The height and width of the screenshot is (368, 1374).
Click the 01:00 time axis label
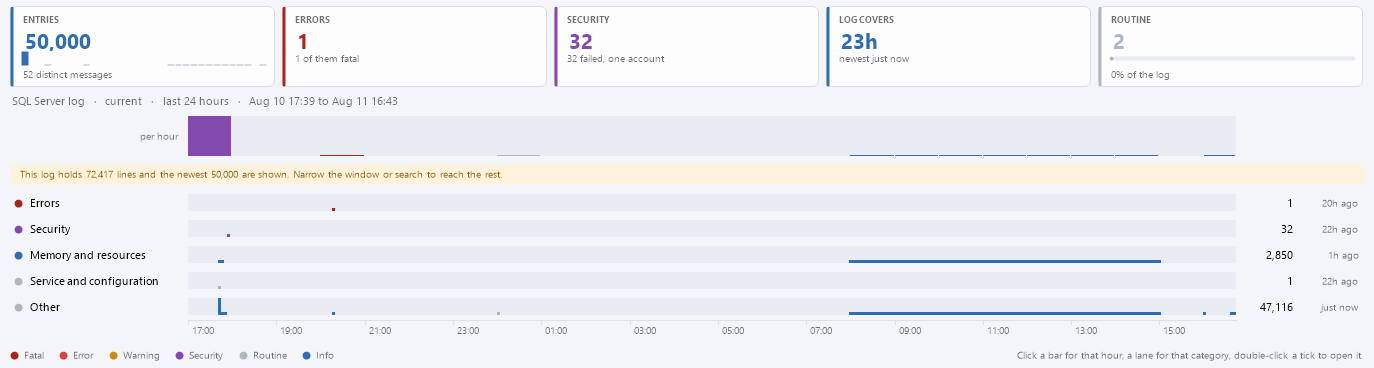(x=555, y=330)
